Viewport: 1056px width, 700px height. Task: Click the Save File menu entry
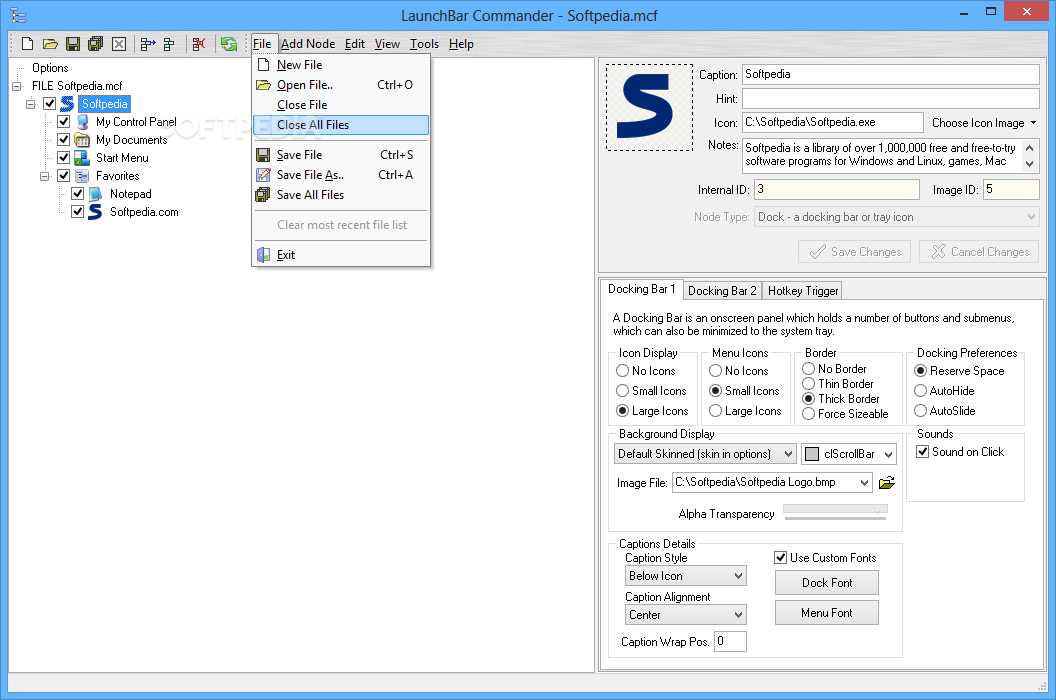pos(341,155)
